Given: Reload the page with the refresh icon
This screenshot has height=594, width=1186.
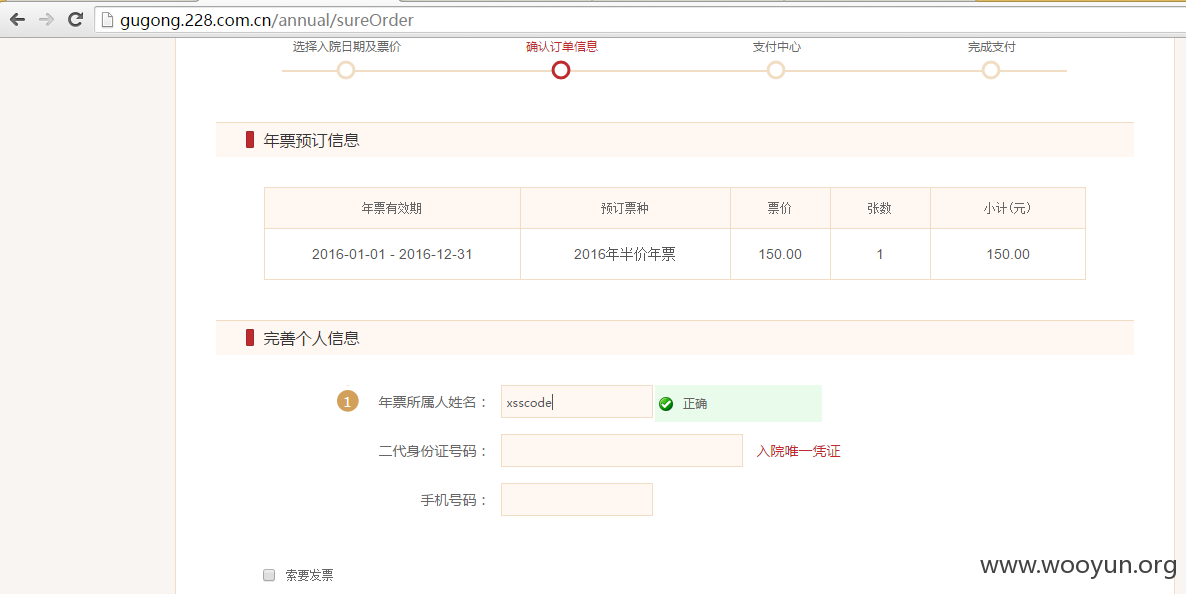Looking at the screenshot, I should point(75,20).
